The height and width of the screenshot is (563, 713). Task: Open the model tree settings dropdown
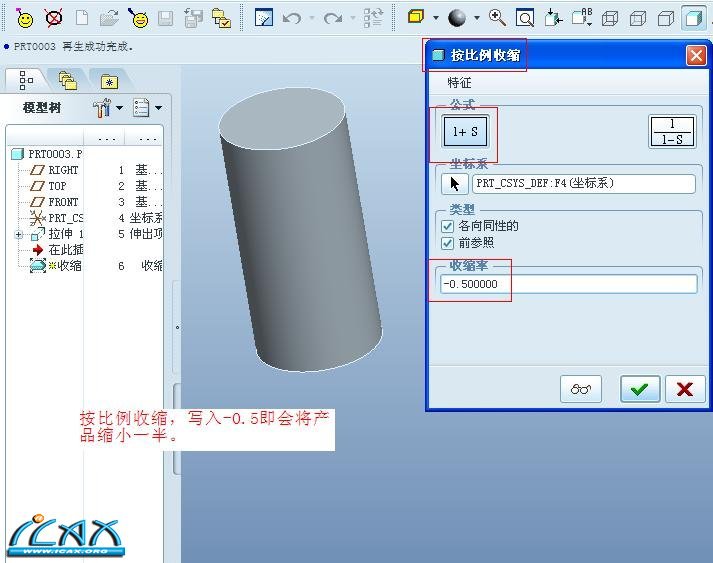tap(106, 107)
